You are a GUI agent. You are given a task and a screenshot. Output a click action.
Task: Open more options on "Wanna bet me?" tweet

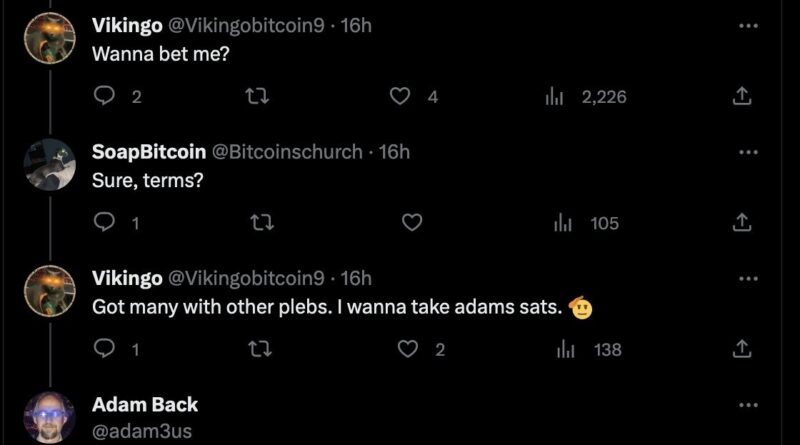[748, 25]
